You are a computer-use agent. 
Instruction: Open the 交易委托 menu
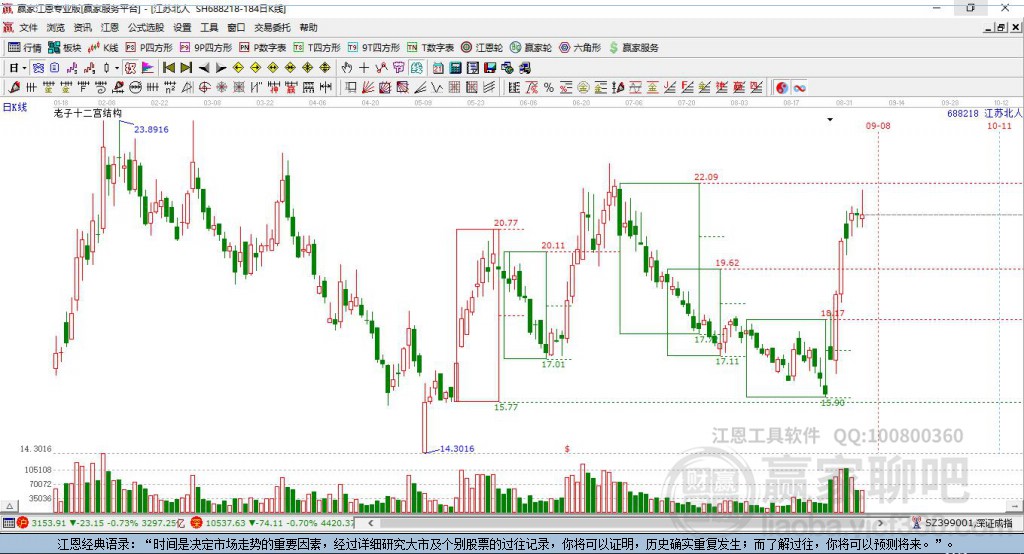click(x=272, y=27)
